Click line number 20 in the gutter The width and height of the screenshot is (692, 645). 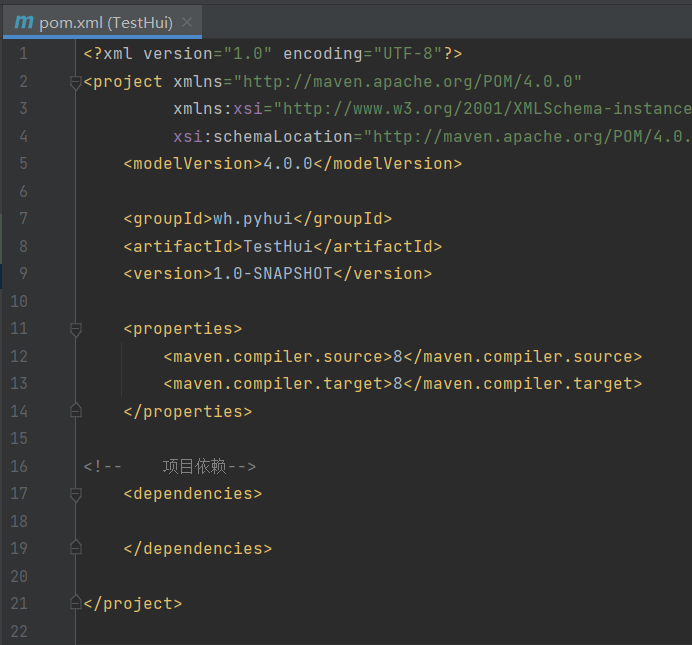19,576
